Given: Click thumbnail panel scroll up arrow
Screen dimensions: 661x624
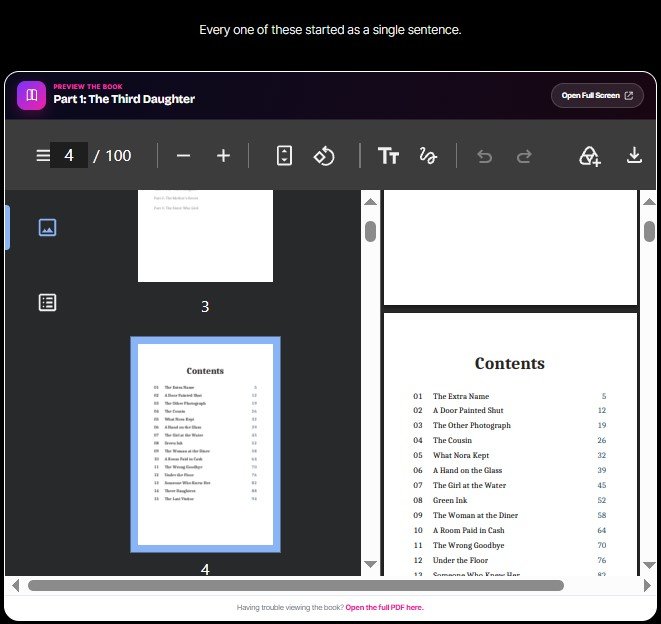Looking at the screenshot, I should click(x=370, y=202).
